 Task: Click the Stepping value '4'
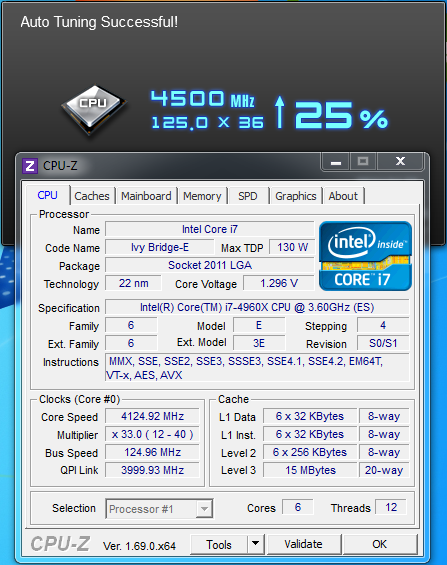point(383,325)
